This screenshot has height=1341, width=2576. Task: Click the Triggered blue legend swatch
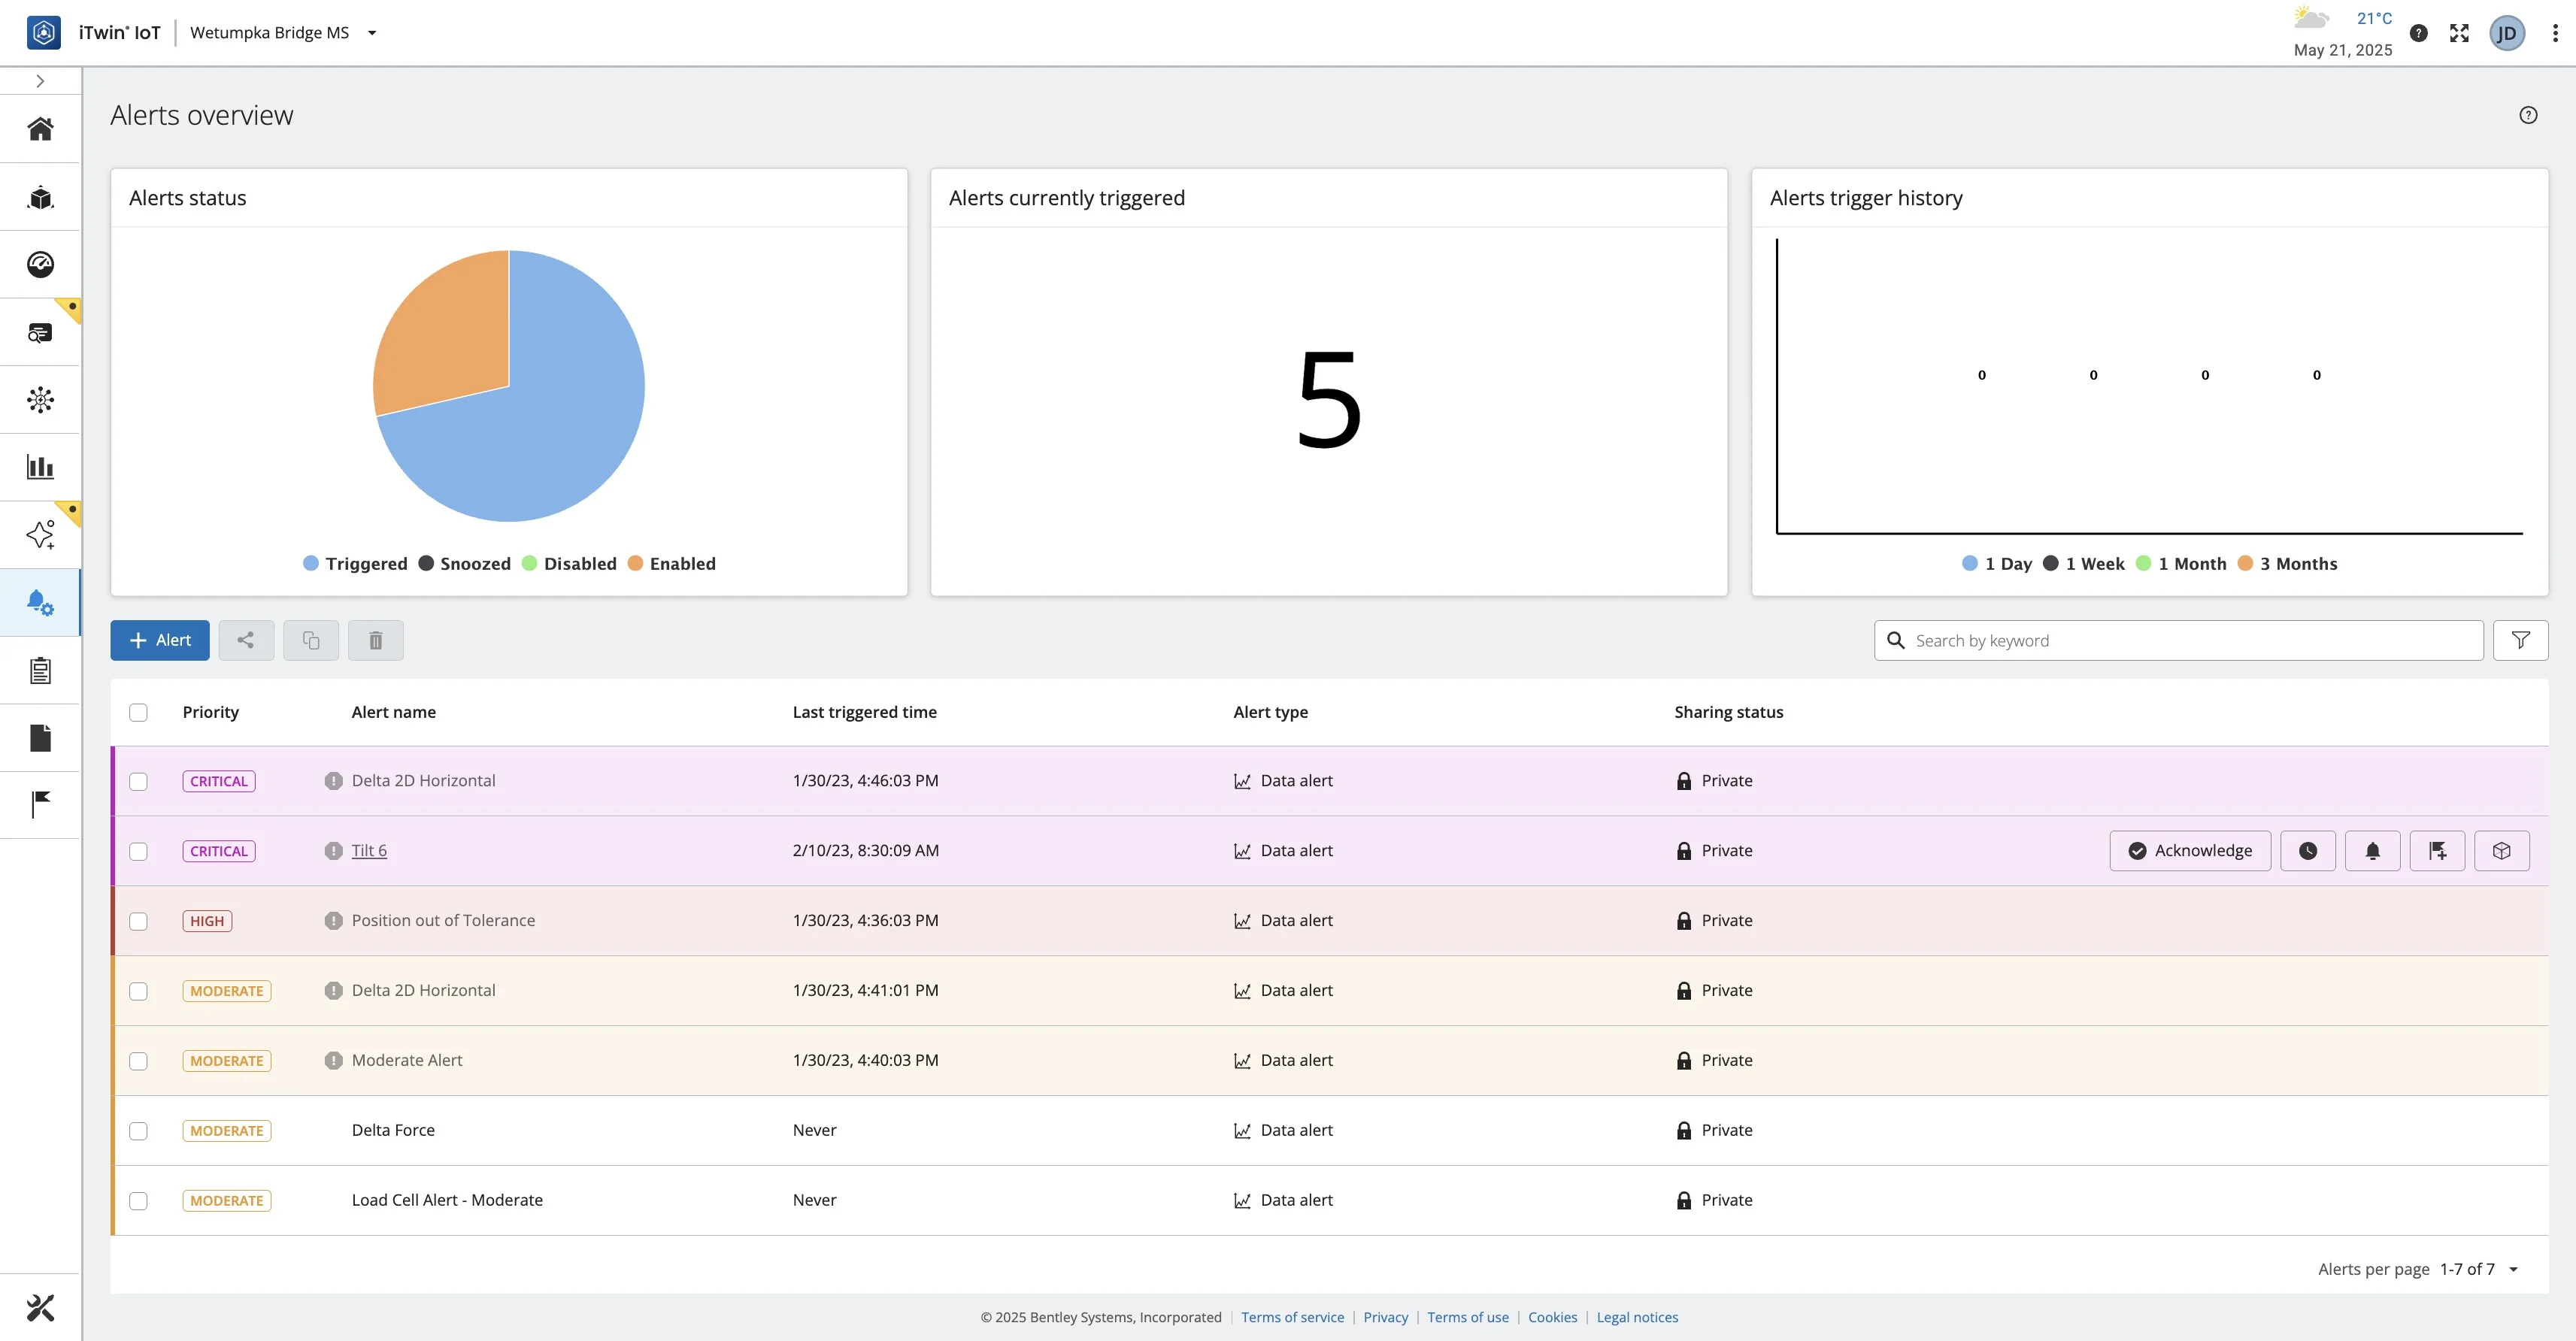(x=311, y=564)
